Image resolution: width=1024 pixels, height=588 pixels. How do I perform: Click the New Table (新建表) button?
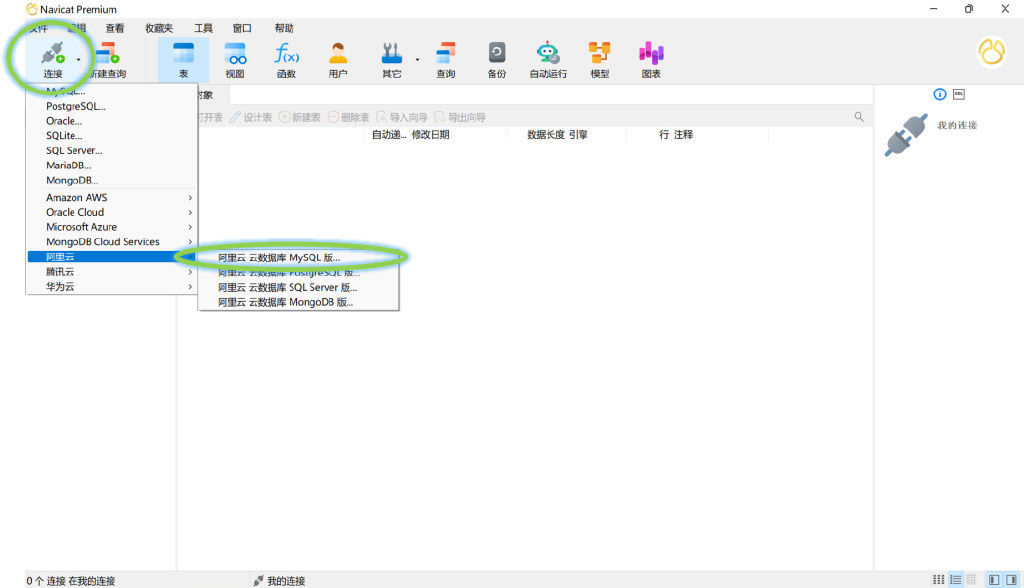[x=300, y=117]
